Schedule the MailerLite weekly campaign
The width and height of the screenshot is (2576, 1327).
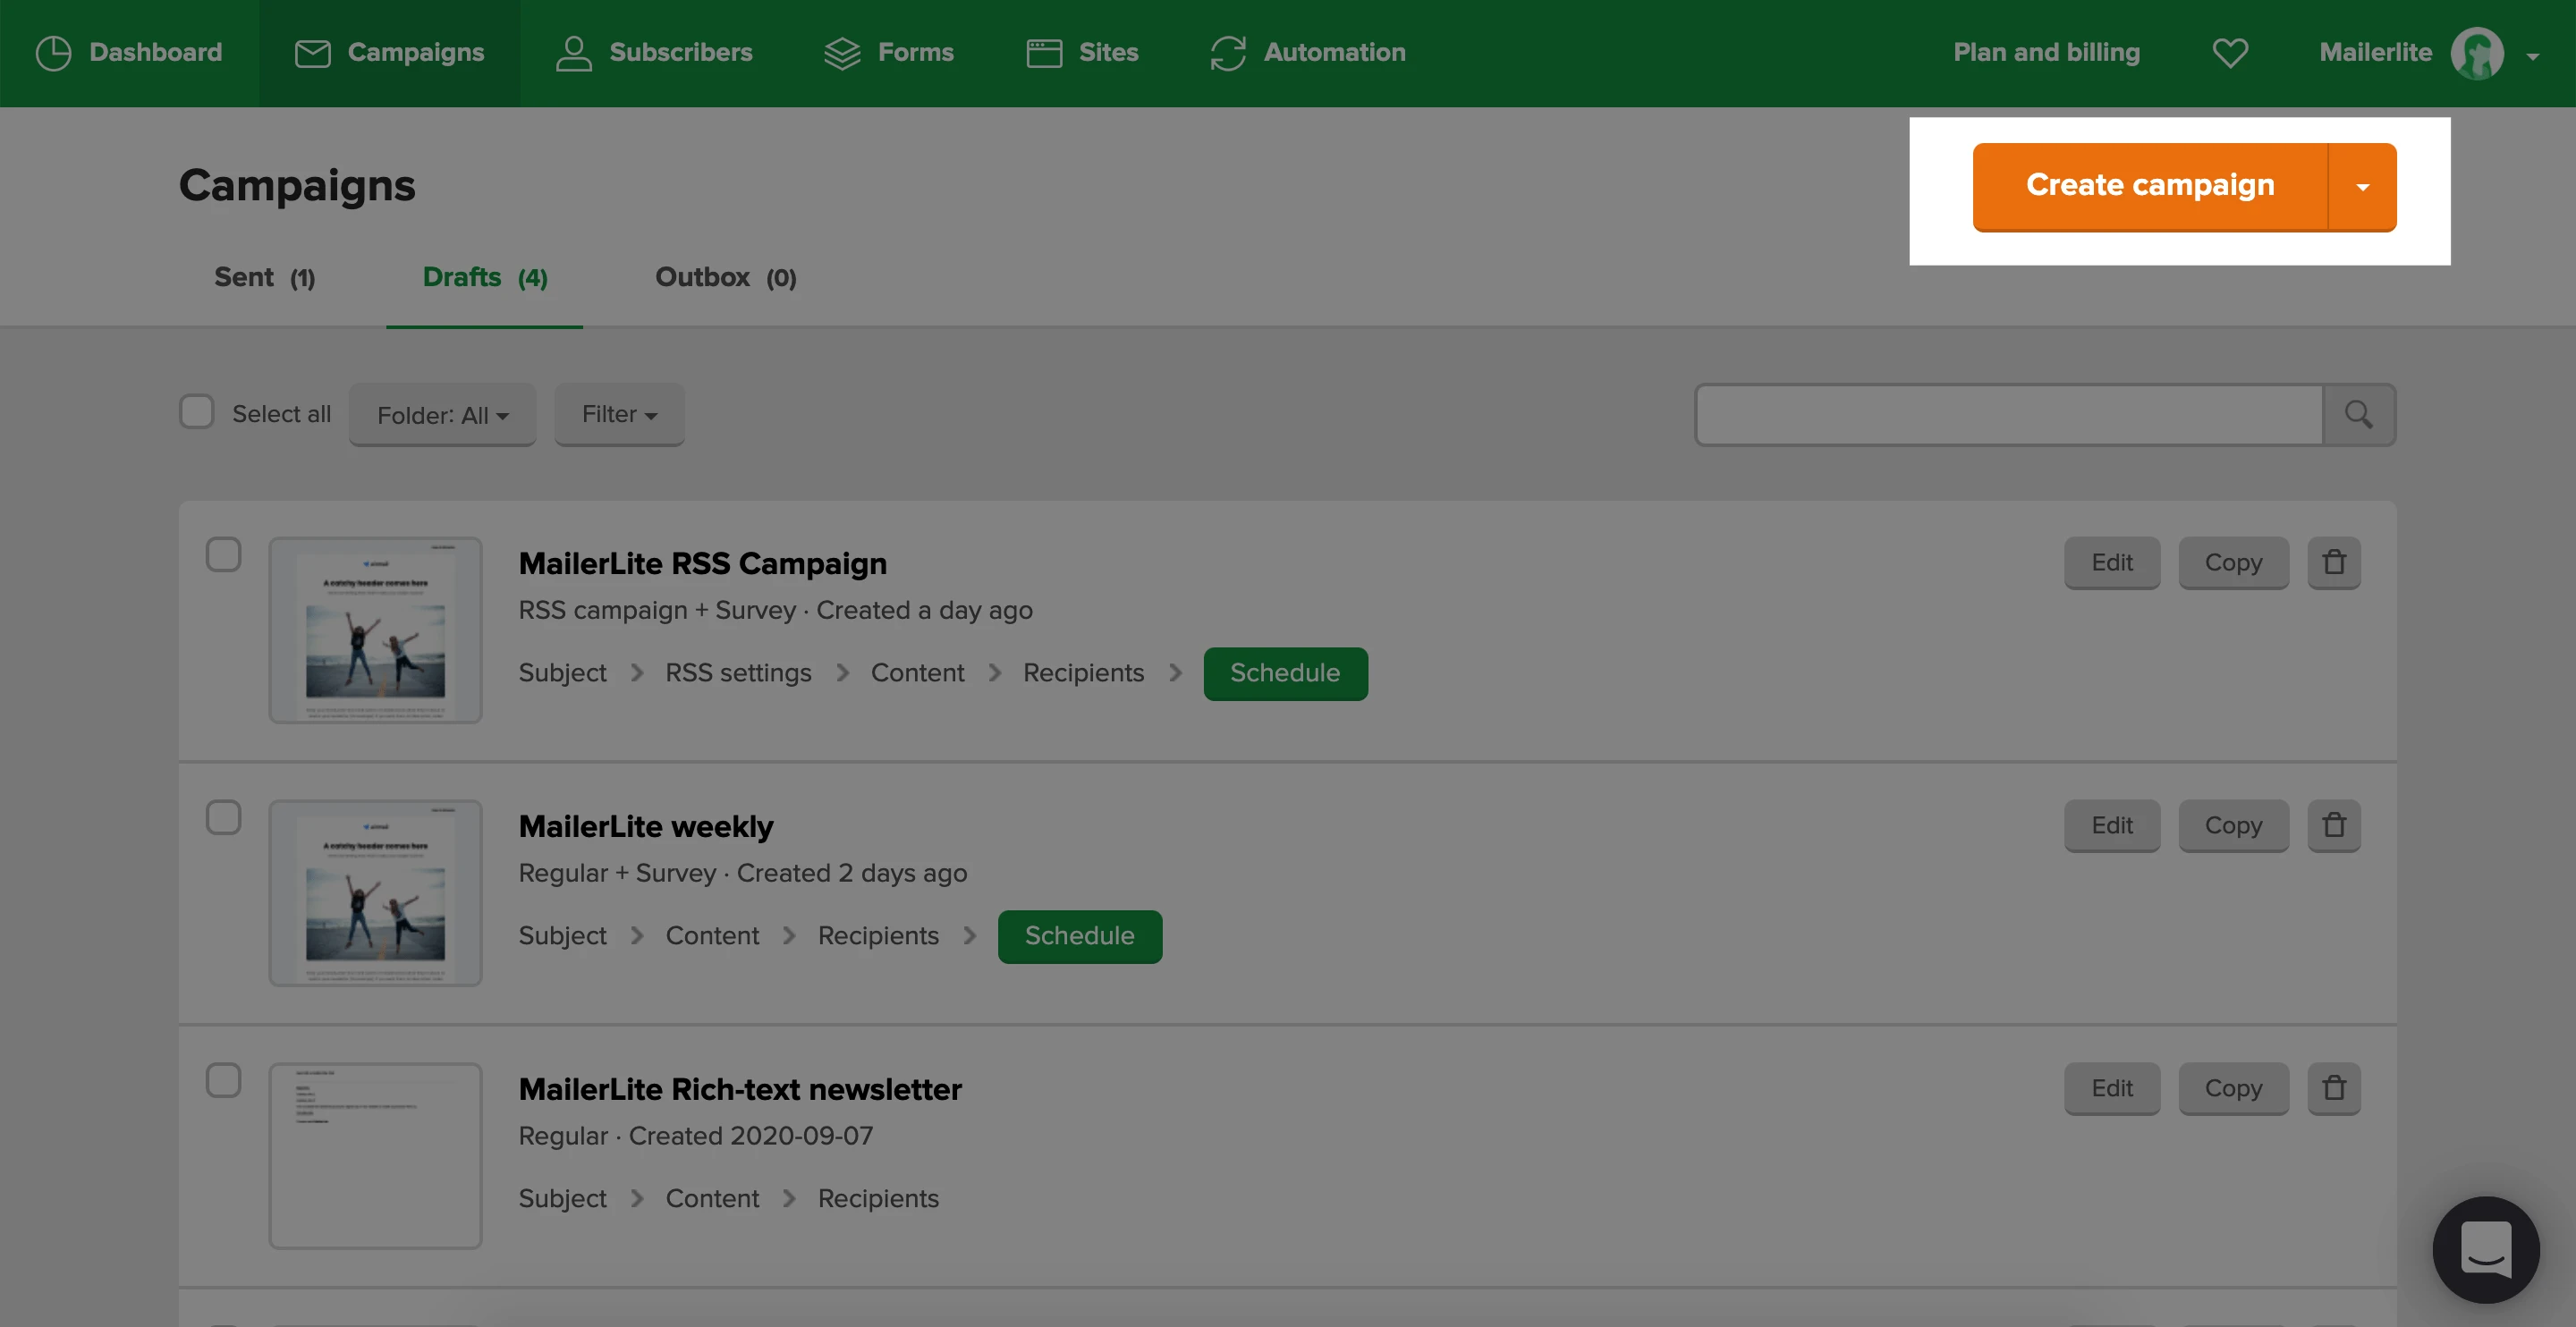tap(1079, 936)
